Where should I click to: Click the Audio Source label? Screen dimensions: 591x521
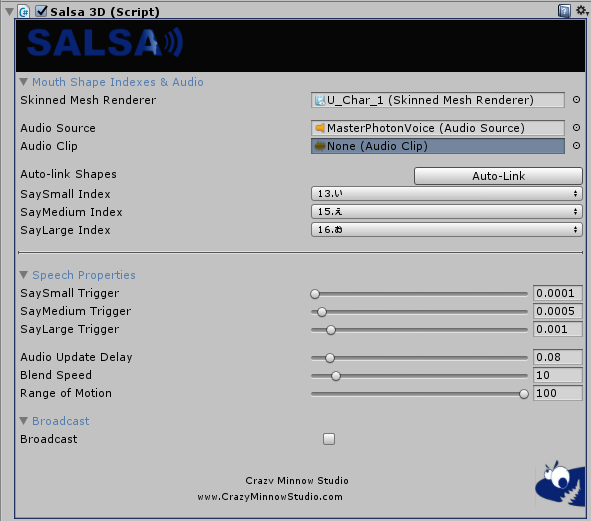(58, 128)
